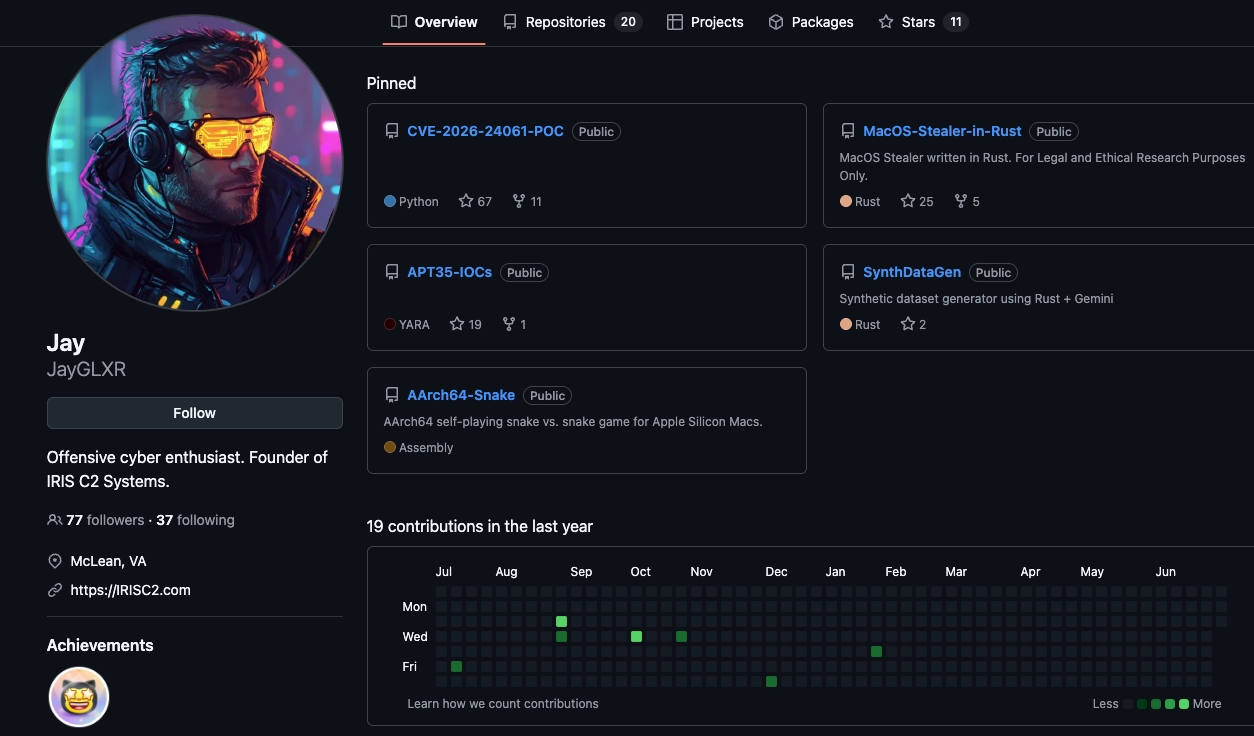Open Learn how we count contributions
1254x736 pixels.
pyautogui.click(x=503, y=704)
